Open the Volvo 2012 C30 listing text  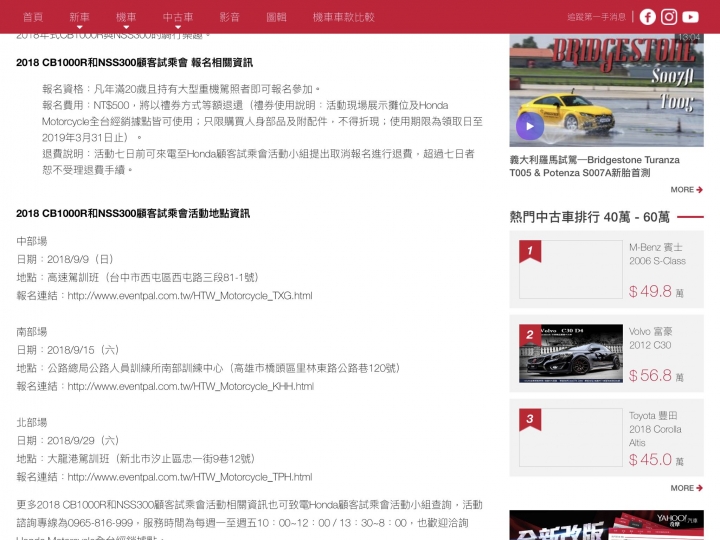[650, 338]
